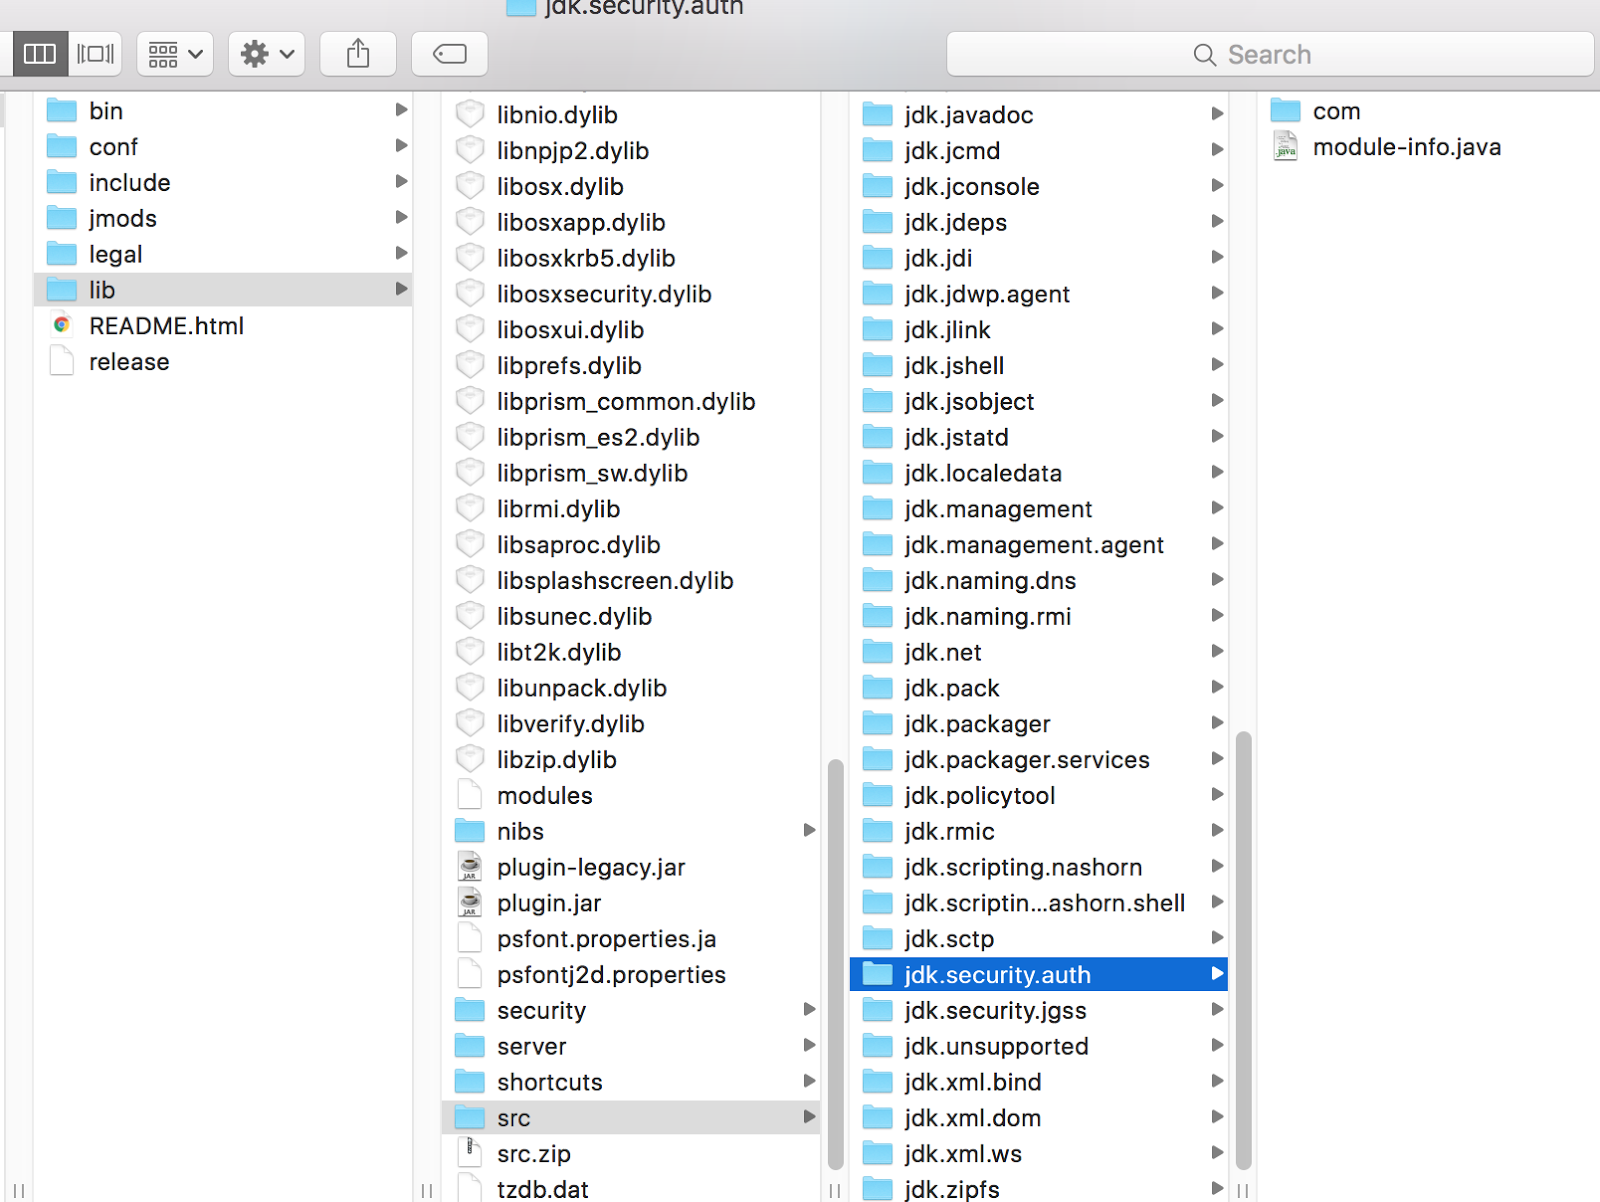This screenshot has width=1600, height=1202.
Task: Open the README.html file
Action: click(166, 325)
